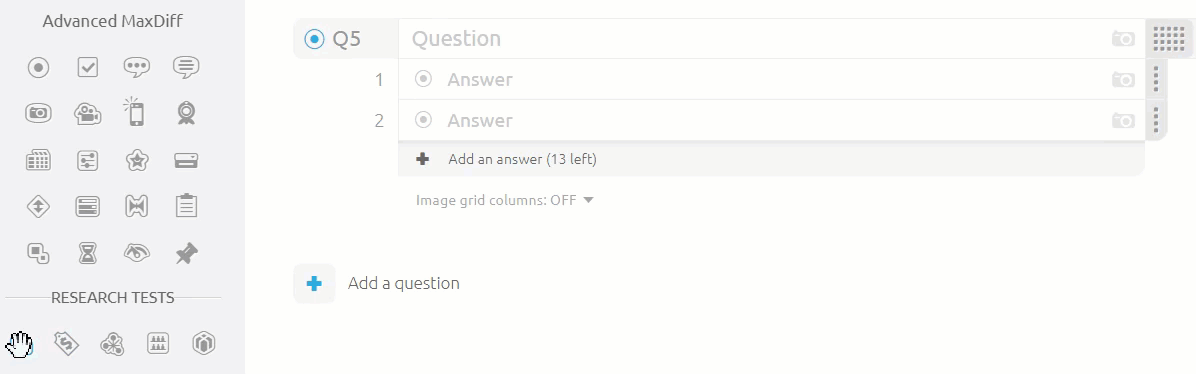
Task: Select the hidden eye element icon
Action: pos(137,253)
